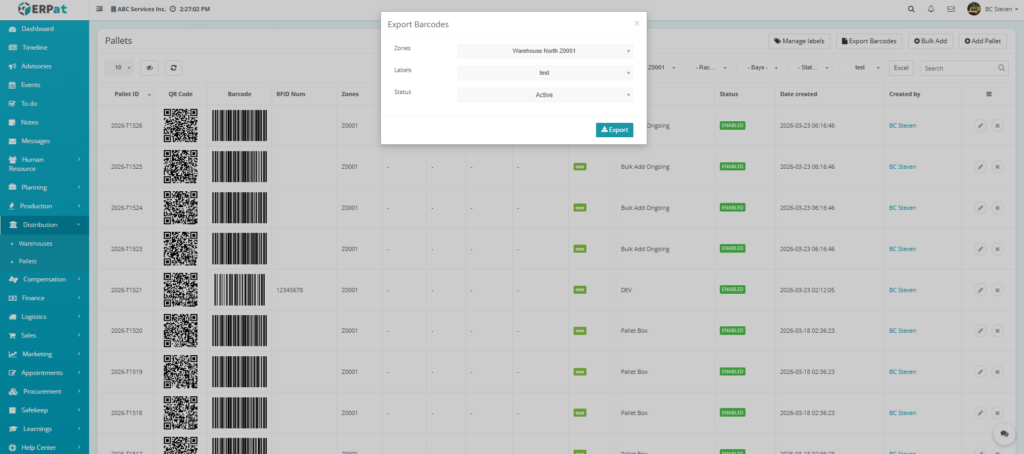
Task: Toggle the sidebar hamburger menu icon
Action: pos(99,9)
